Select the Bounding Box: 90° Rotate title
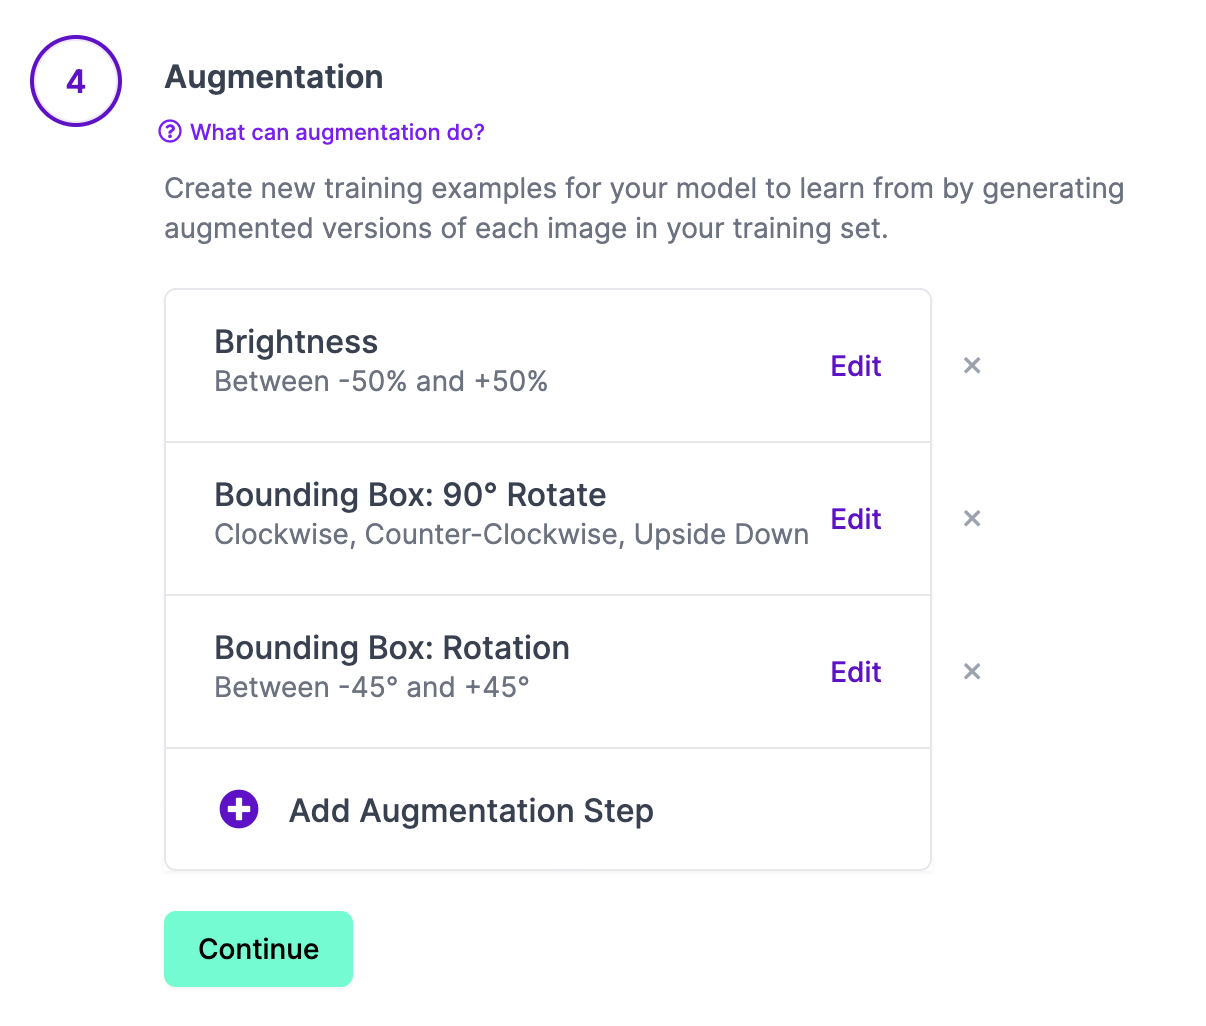The height and width of the screenshot is (1026, 1206). pos(410,495)
